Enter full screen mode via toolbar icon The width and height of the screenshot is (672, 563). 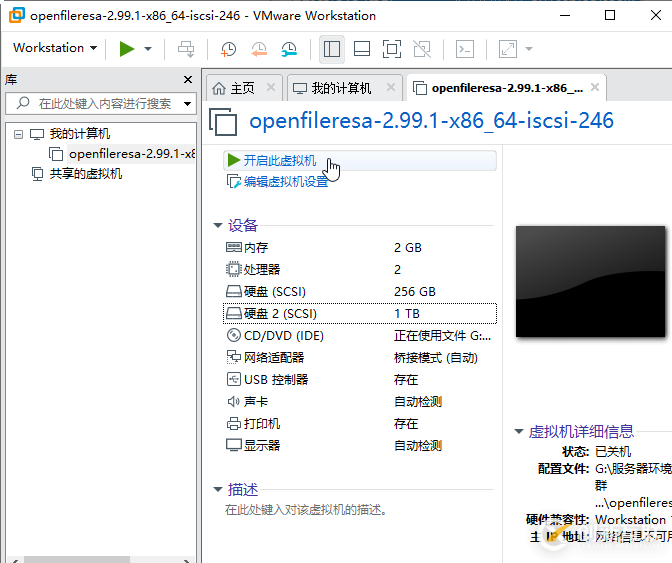(392, 48)
